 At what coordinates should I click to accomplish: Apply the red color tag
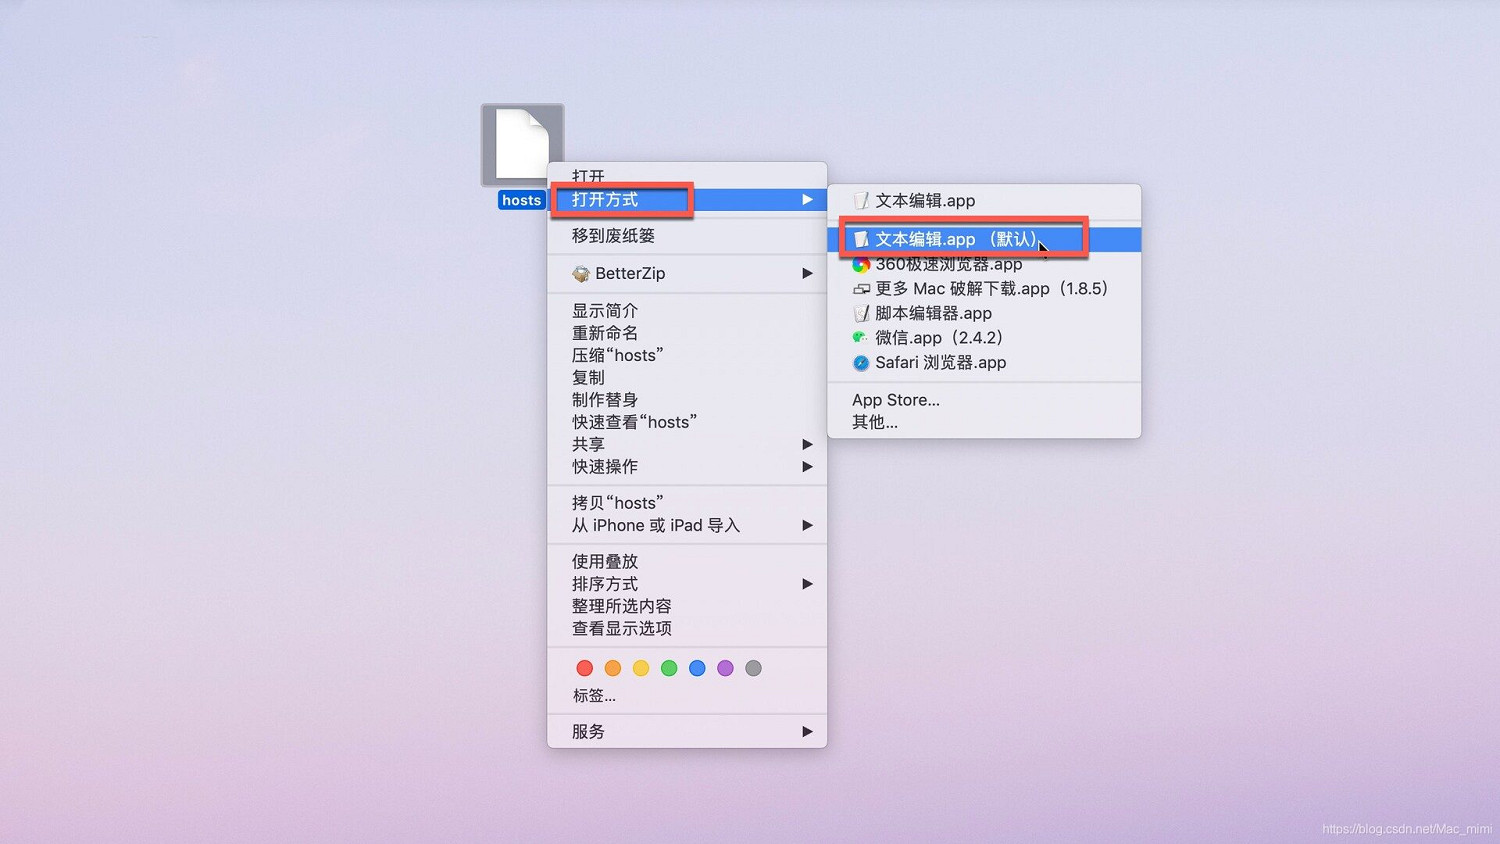tap(585, 668)
